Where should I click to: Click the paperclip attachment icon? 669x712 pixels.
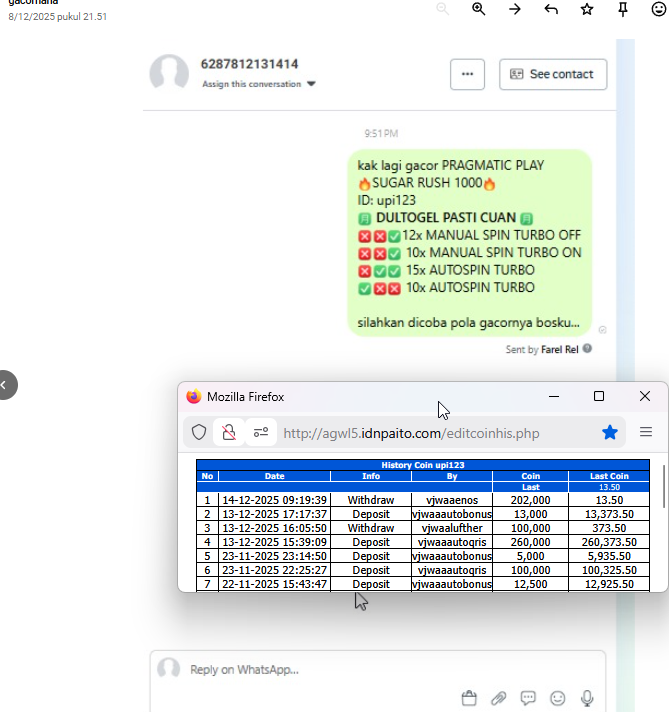[x=498, y=698]
